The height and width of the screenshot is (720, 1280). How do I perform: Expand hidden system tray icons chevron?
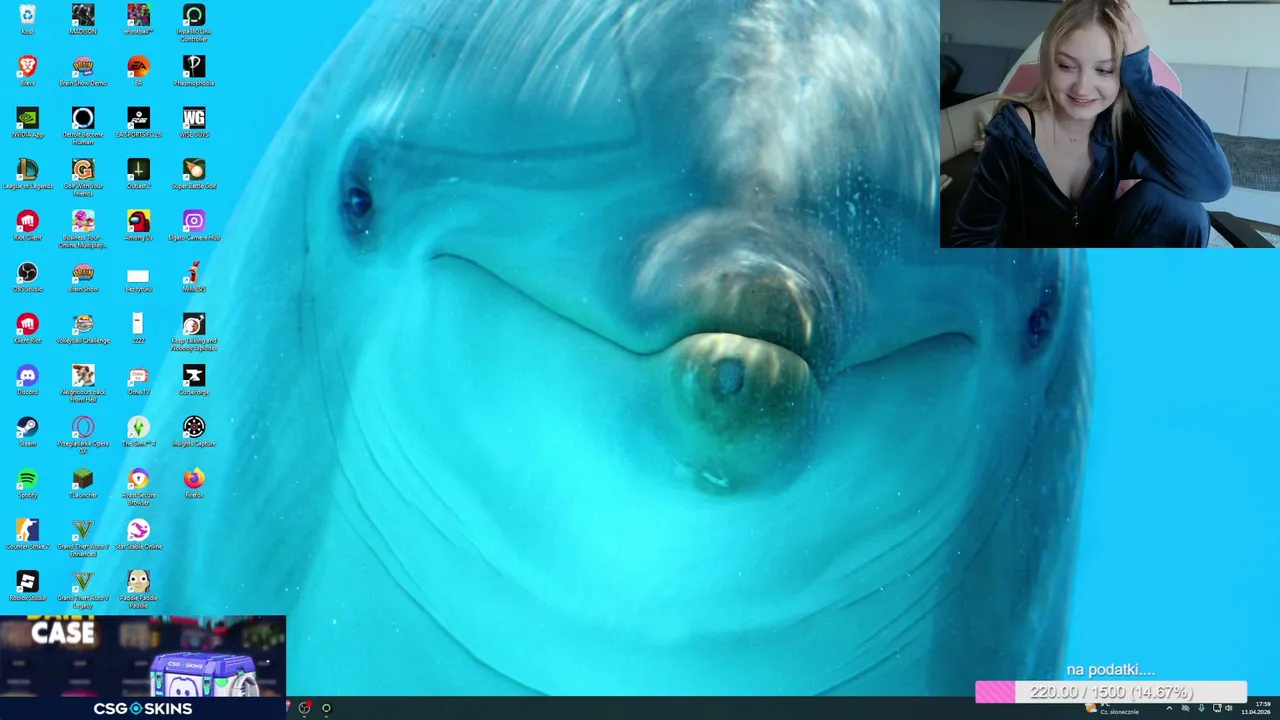click(1169, 708)
